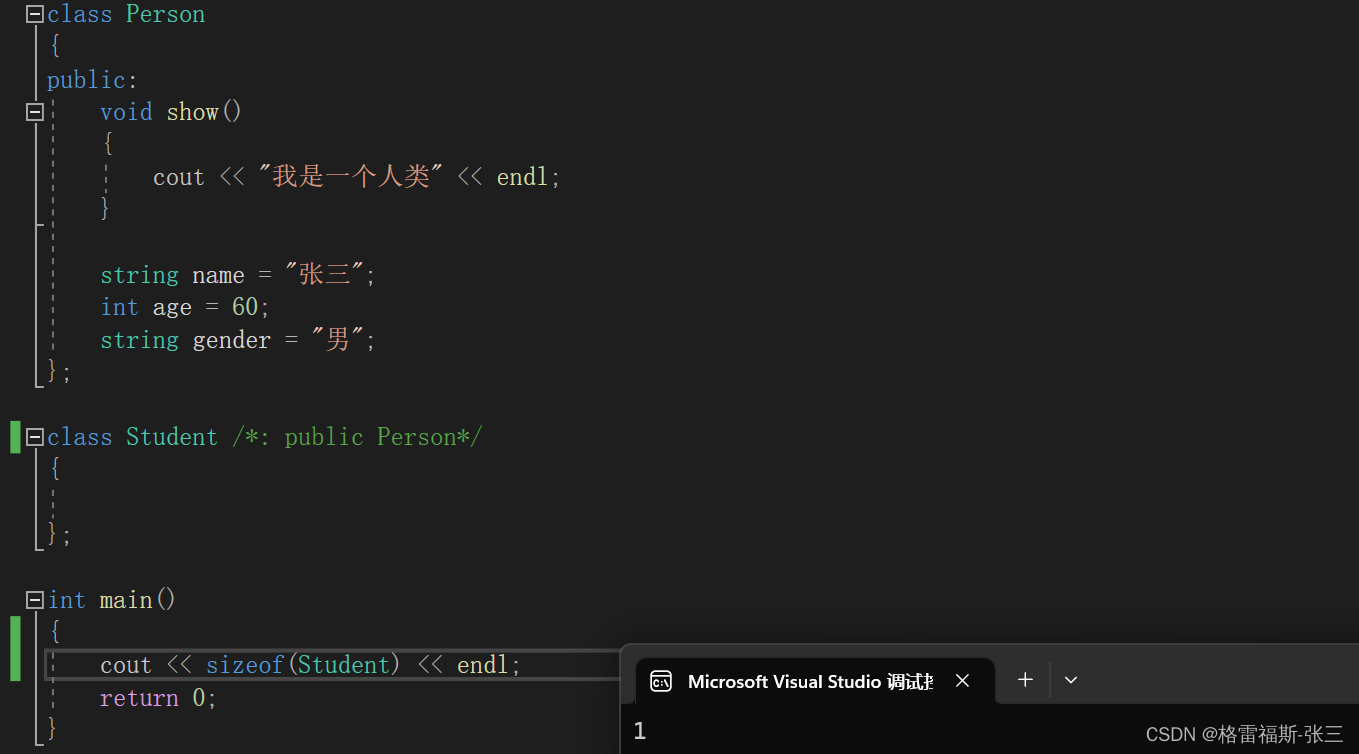This screenshot has height=754, width=1359.
Task: Click the console icon on the debug tab
Action: tap(661, 681)
